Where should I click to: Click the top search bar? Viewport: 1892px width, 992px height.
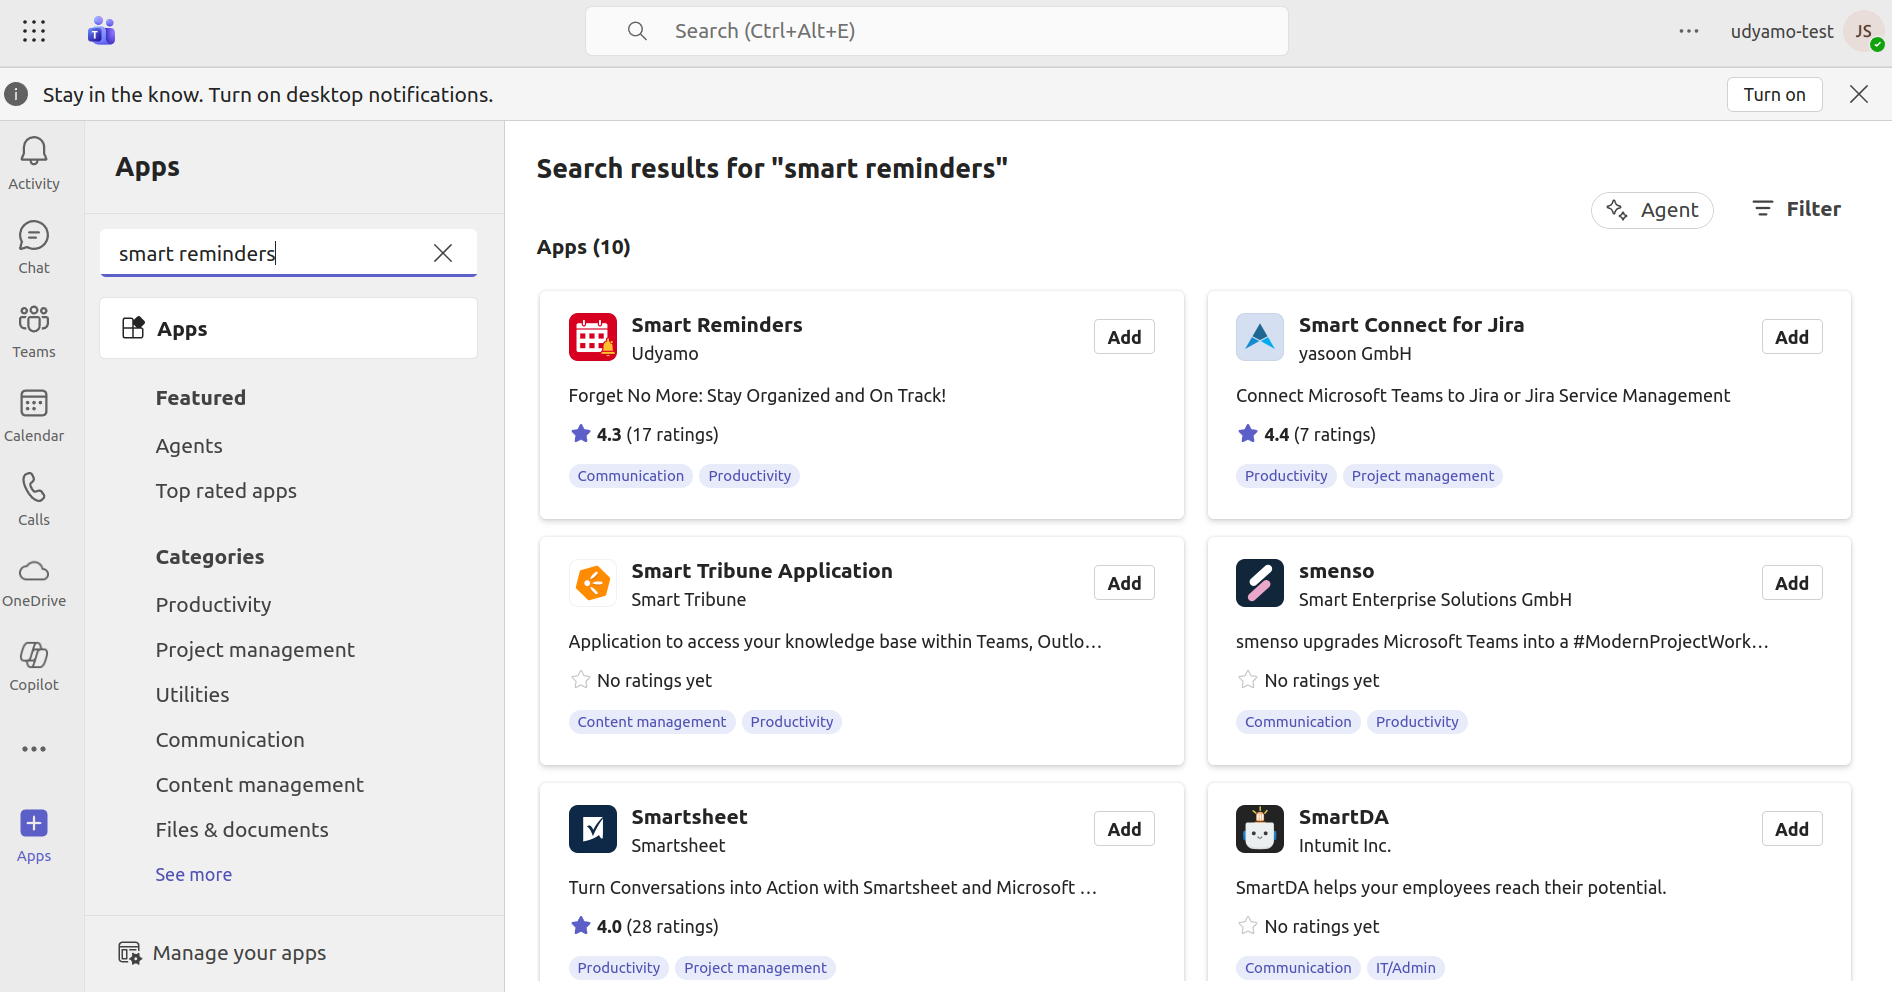pos(936,31)
